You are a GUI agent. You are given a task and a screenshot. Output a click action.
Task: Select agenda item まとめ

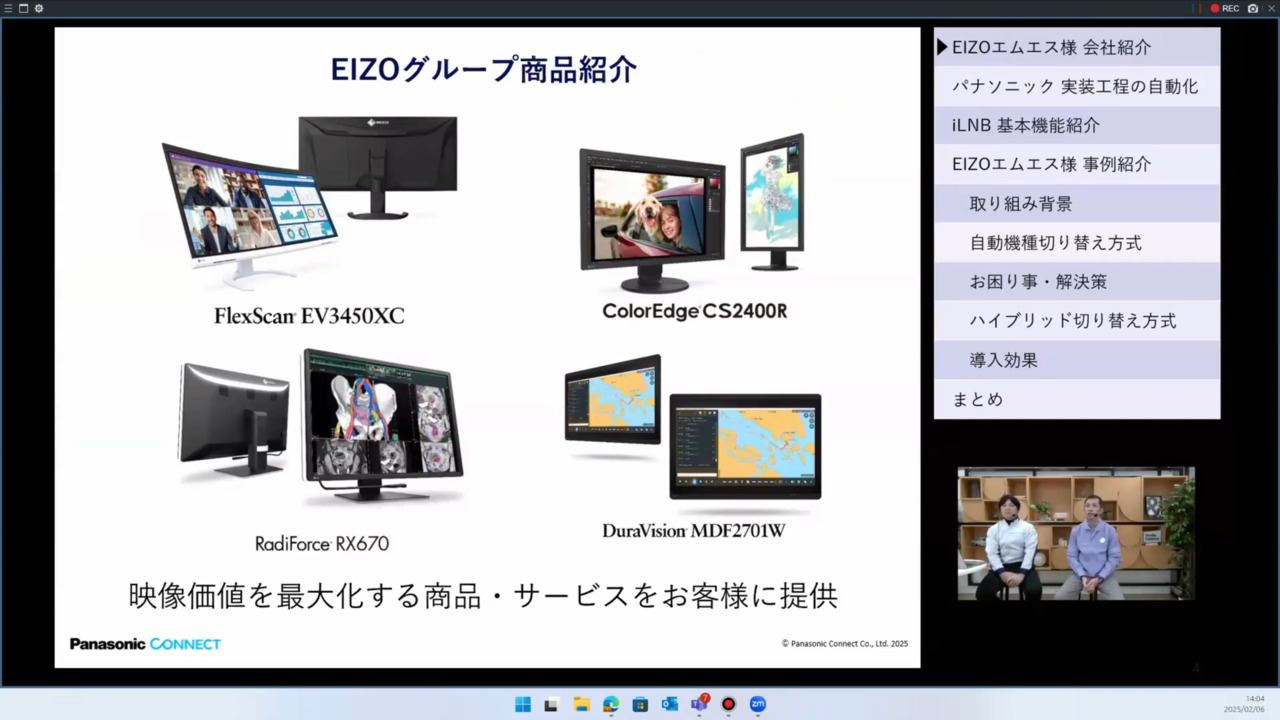tap(1077, 399)
